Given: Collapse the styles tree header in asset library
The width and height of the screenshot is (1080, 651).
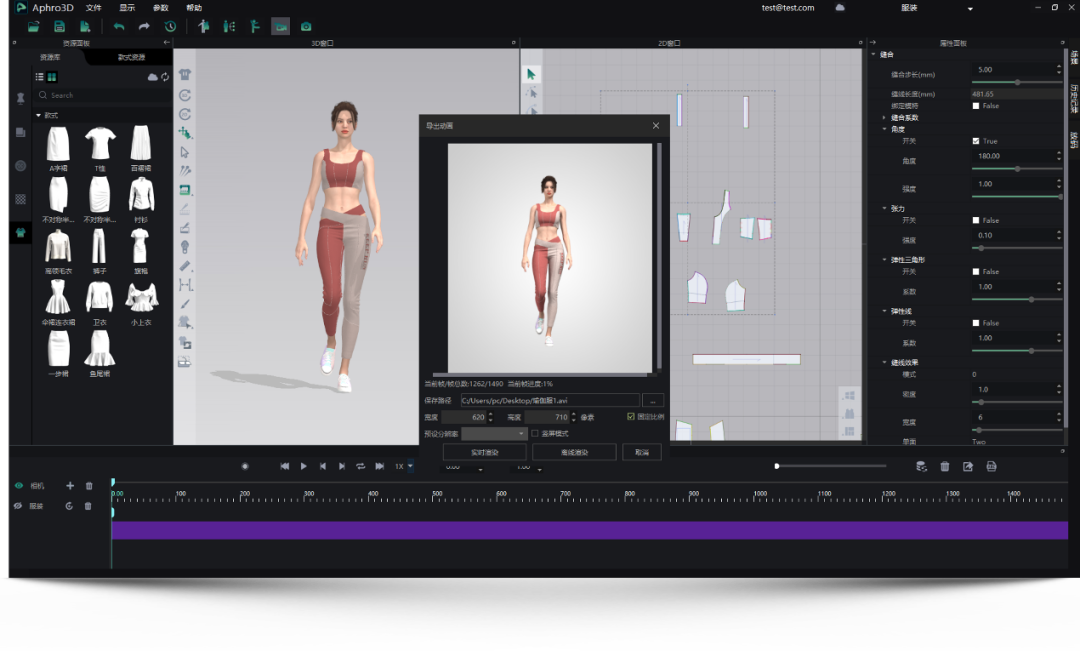Looking at the screenshot, I should click(x=39, y=115).
